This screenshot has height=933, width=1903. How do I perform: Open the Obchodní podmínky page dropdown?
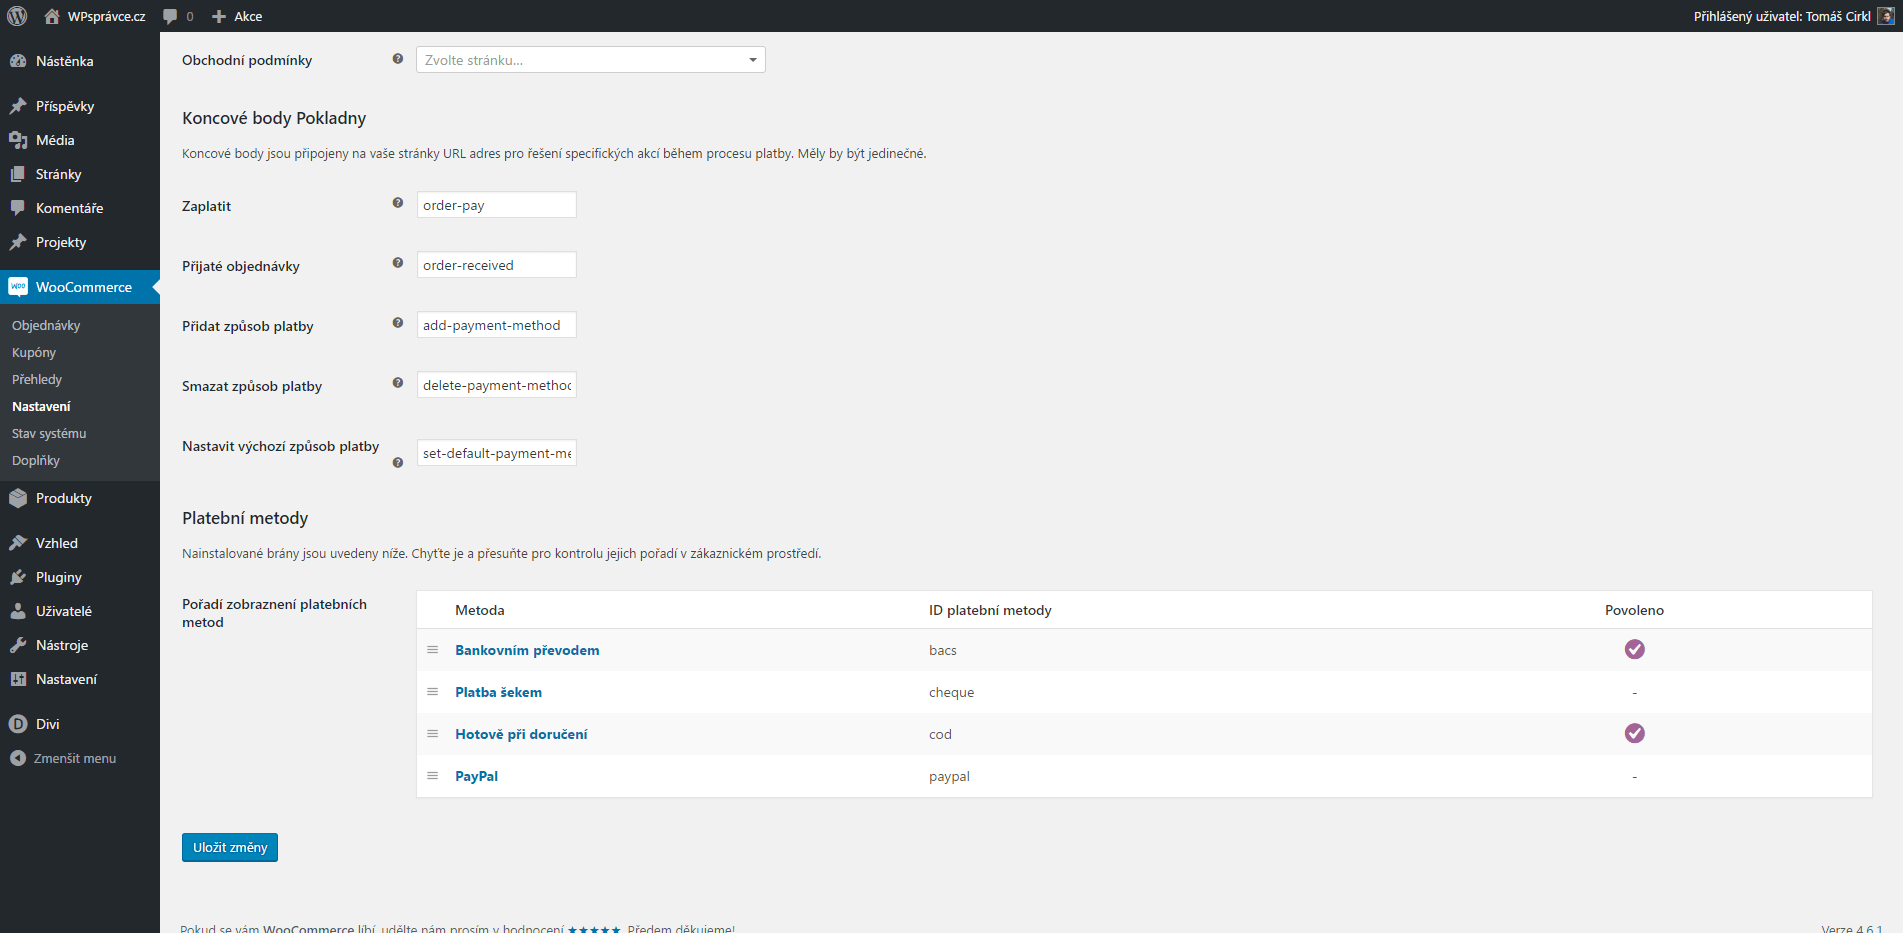pos(591,60)
